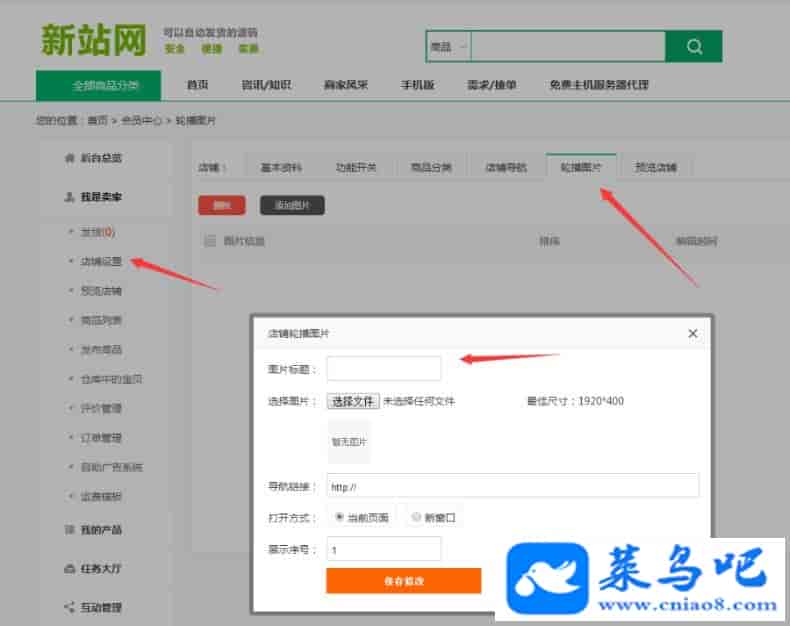Open 店铺设置 in the sidebar

101,262
